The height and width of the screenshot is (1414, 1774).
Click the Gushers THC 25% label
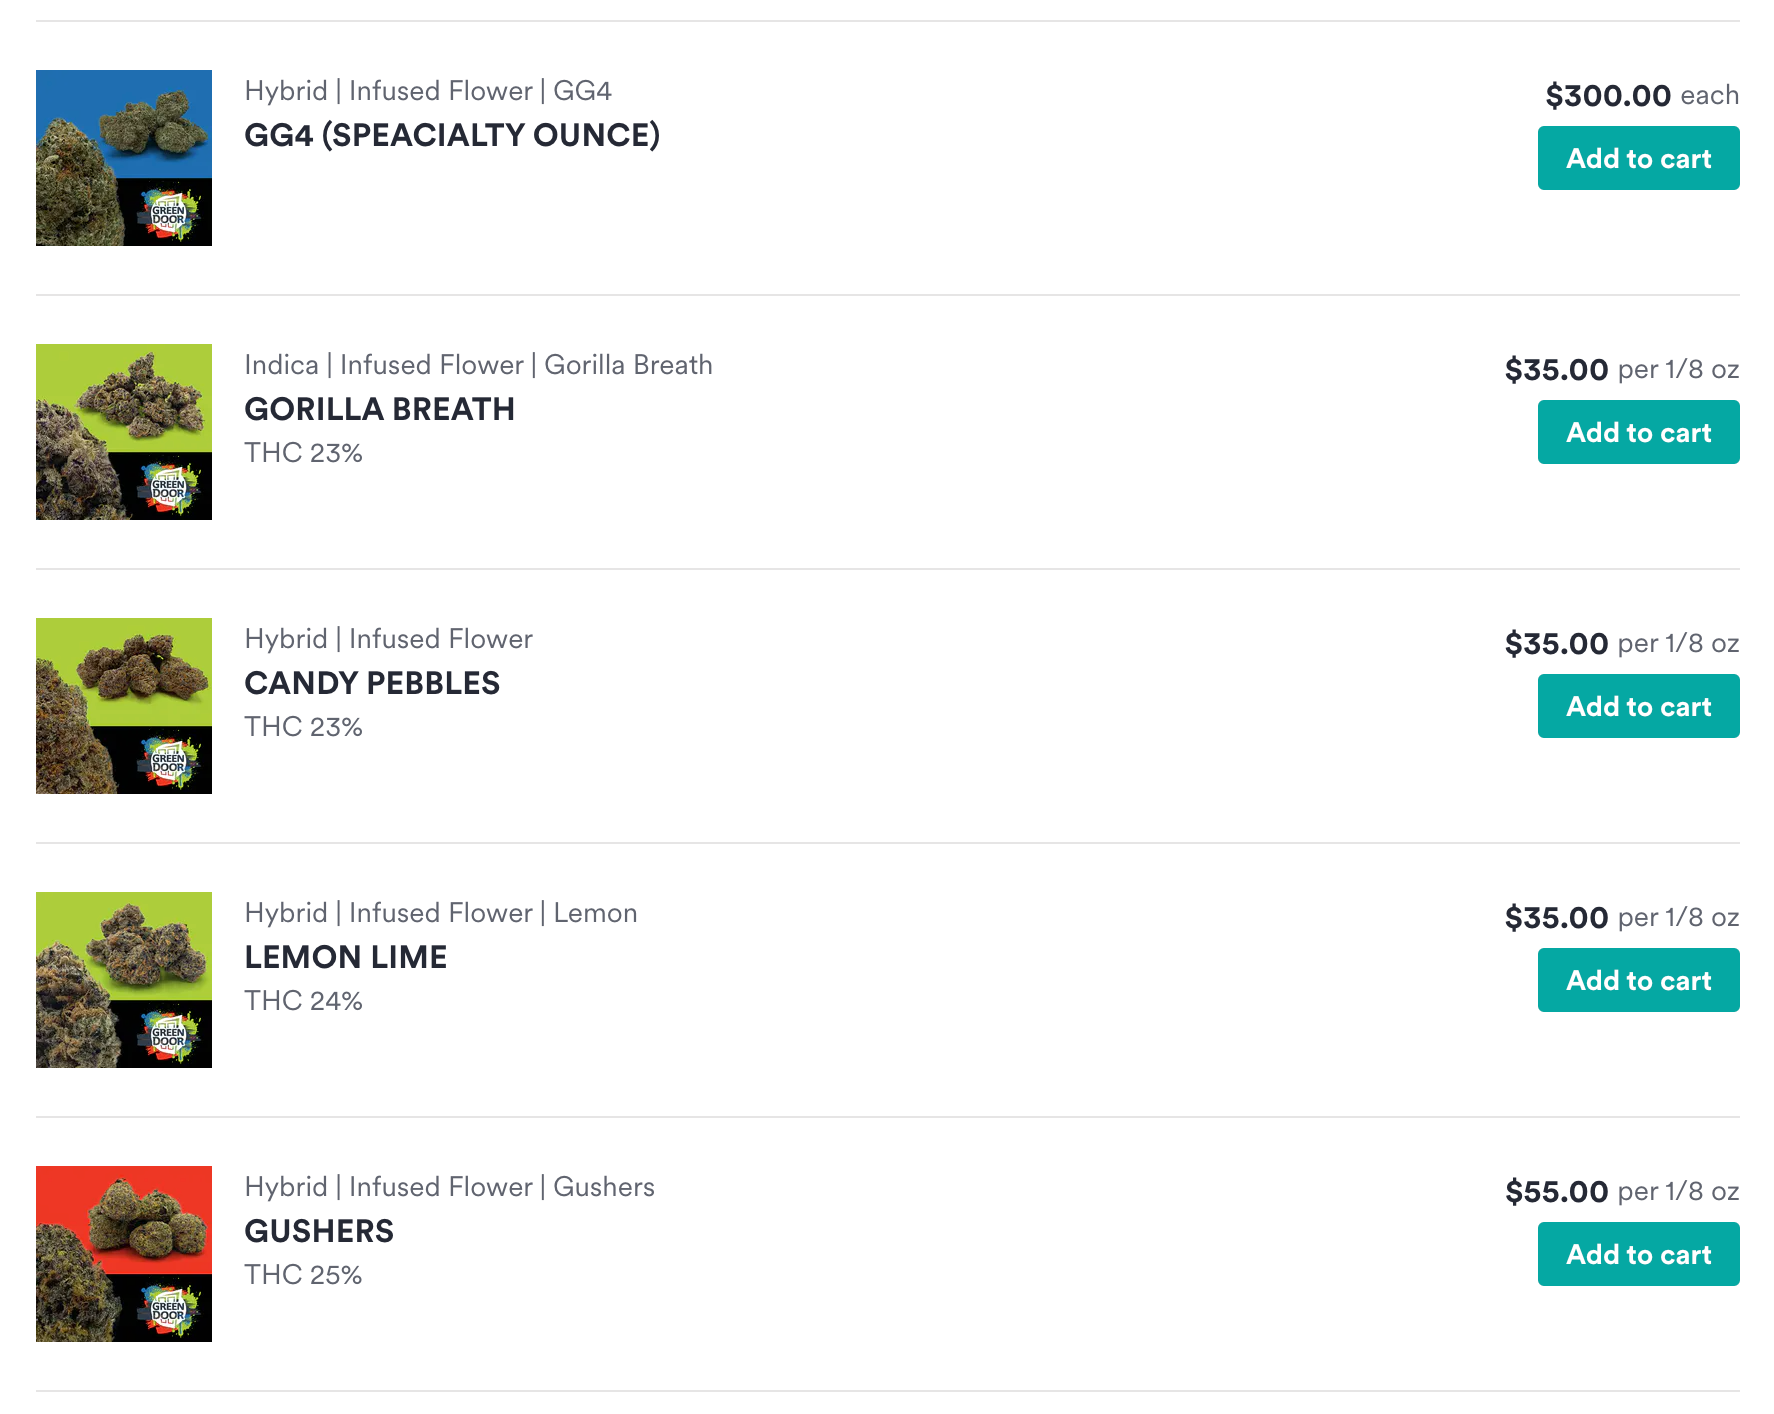[x=303, y=1275]
